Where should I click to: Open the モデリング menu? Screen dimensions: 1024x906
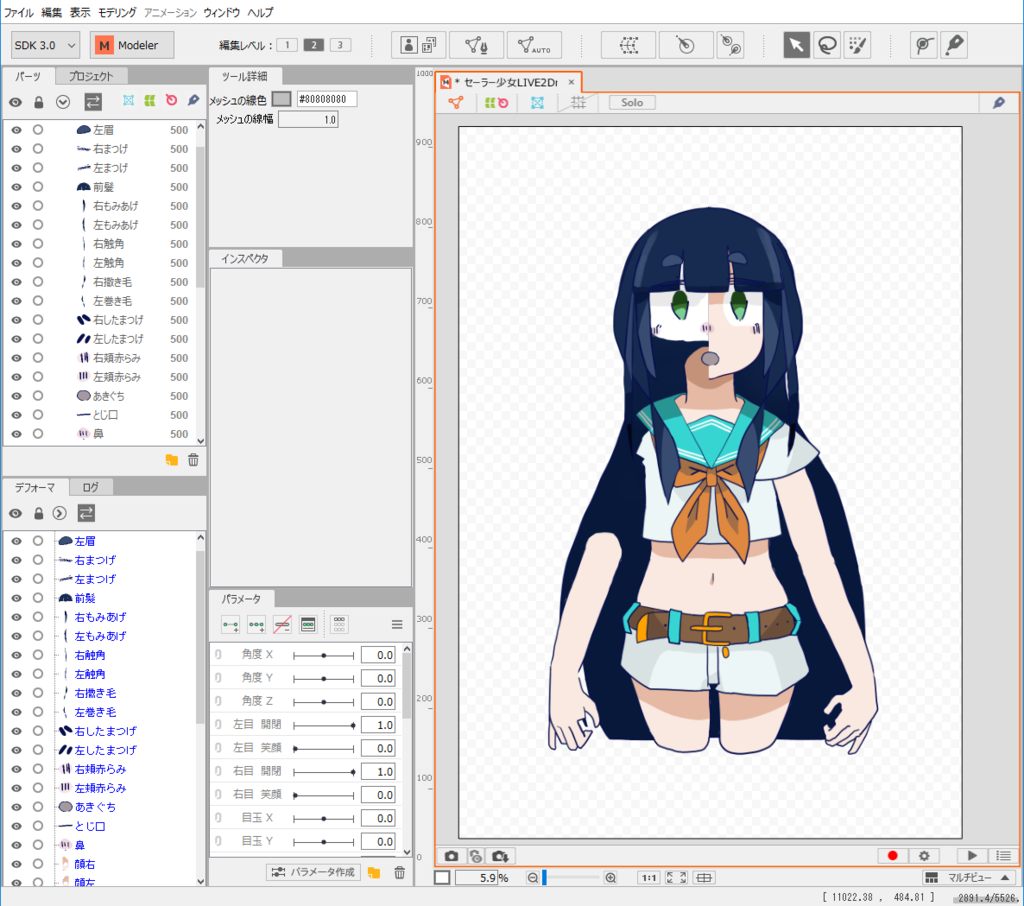coord(117,12)
